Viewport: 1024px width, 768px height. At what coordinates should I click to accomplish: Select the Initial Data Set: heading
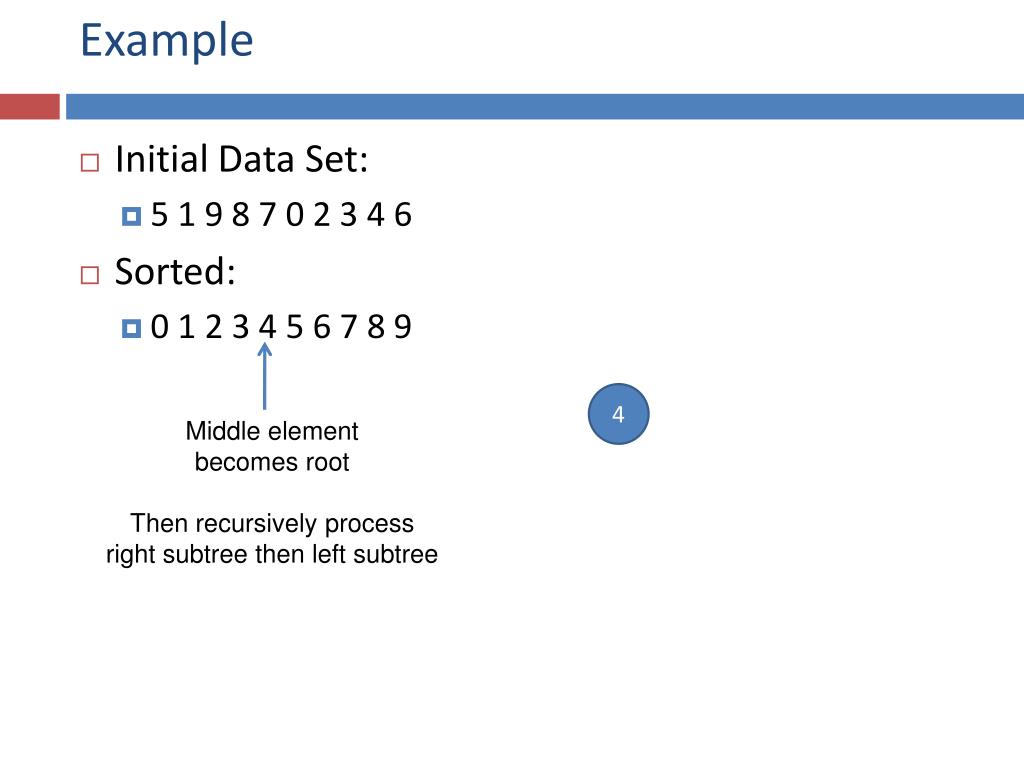pyautogui.click(x=242, y=159)
